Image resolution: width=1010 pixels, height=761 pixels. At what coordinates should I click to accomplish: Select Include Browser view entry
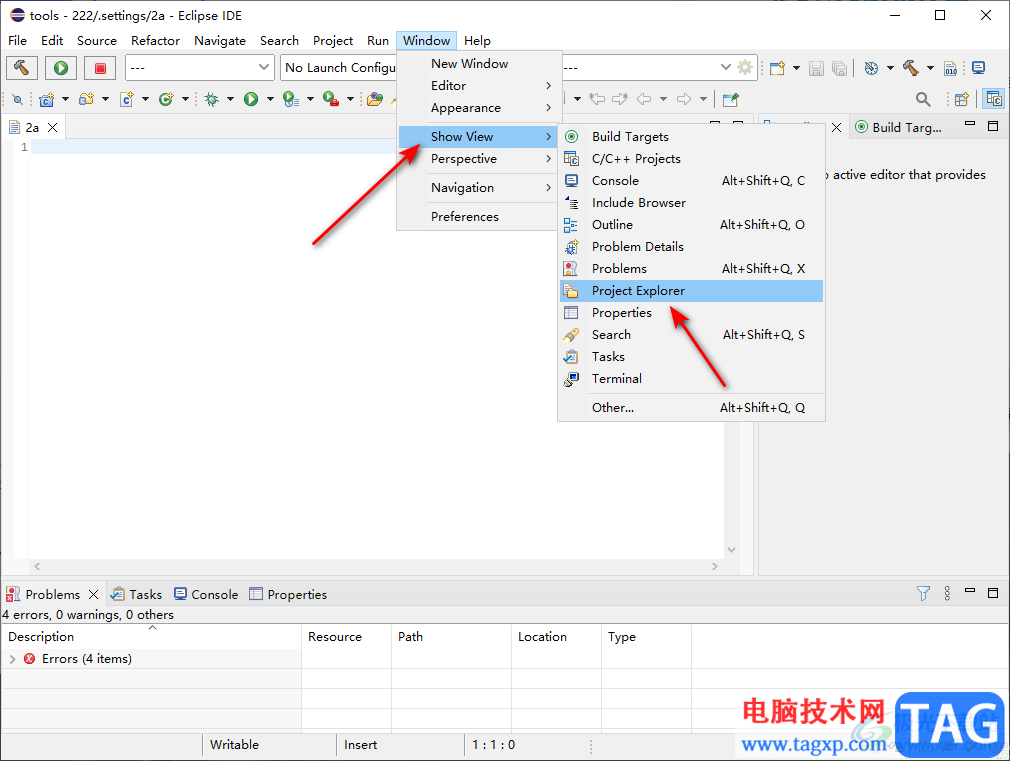click(x=691, y=202)
